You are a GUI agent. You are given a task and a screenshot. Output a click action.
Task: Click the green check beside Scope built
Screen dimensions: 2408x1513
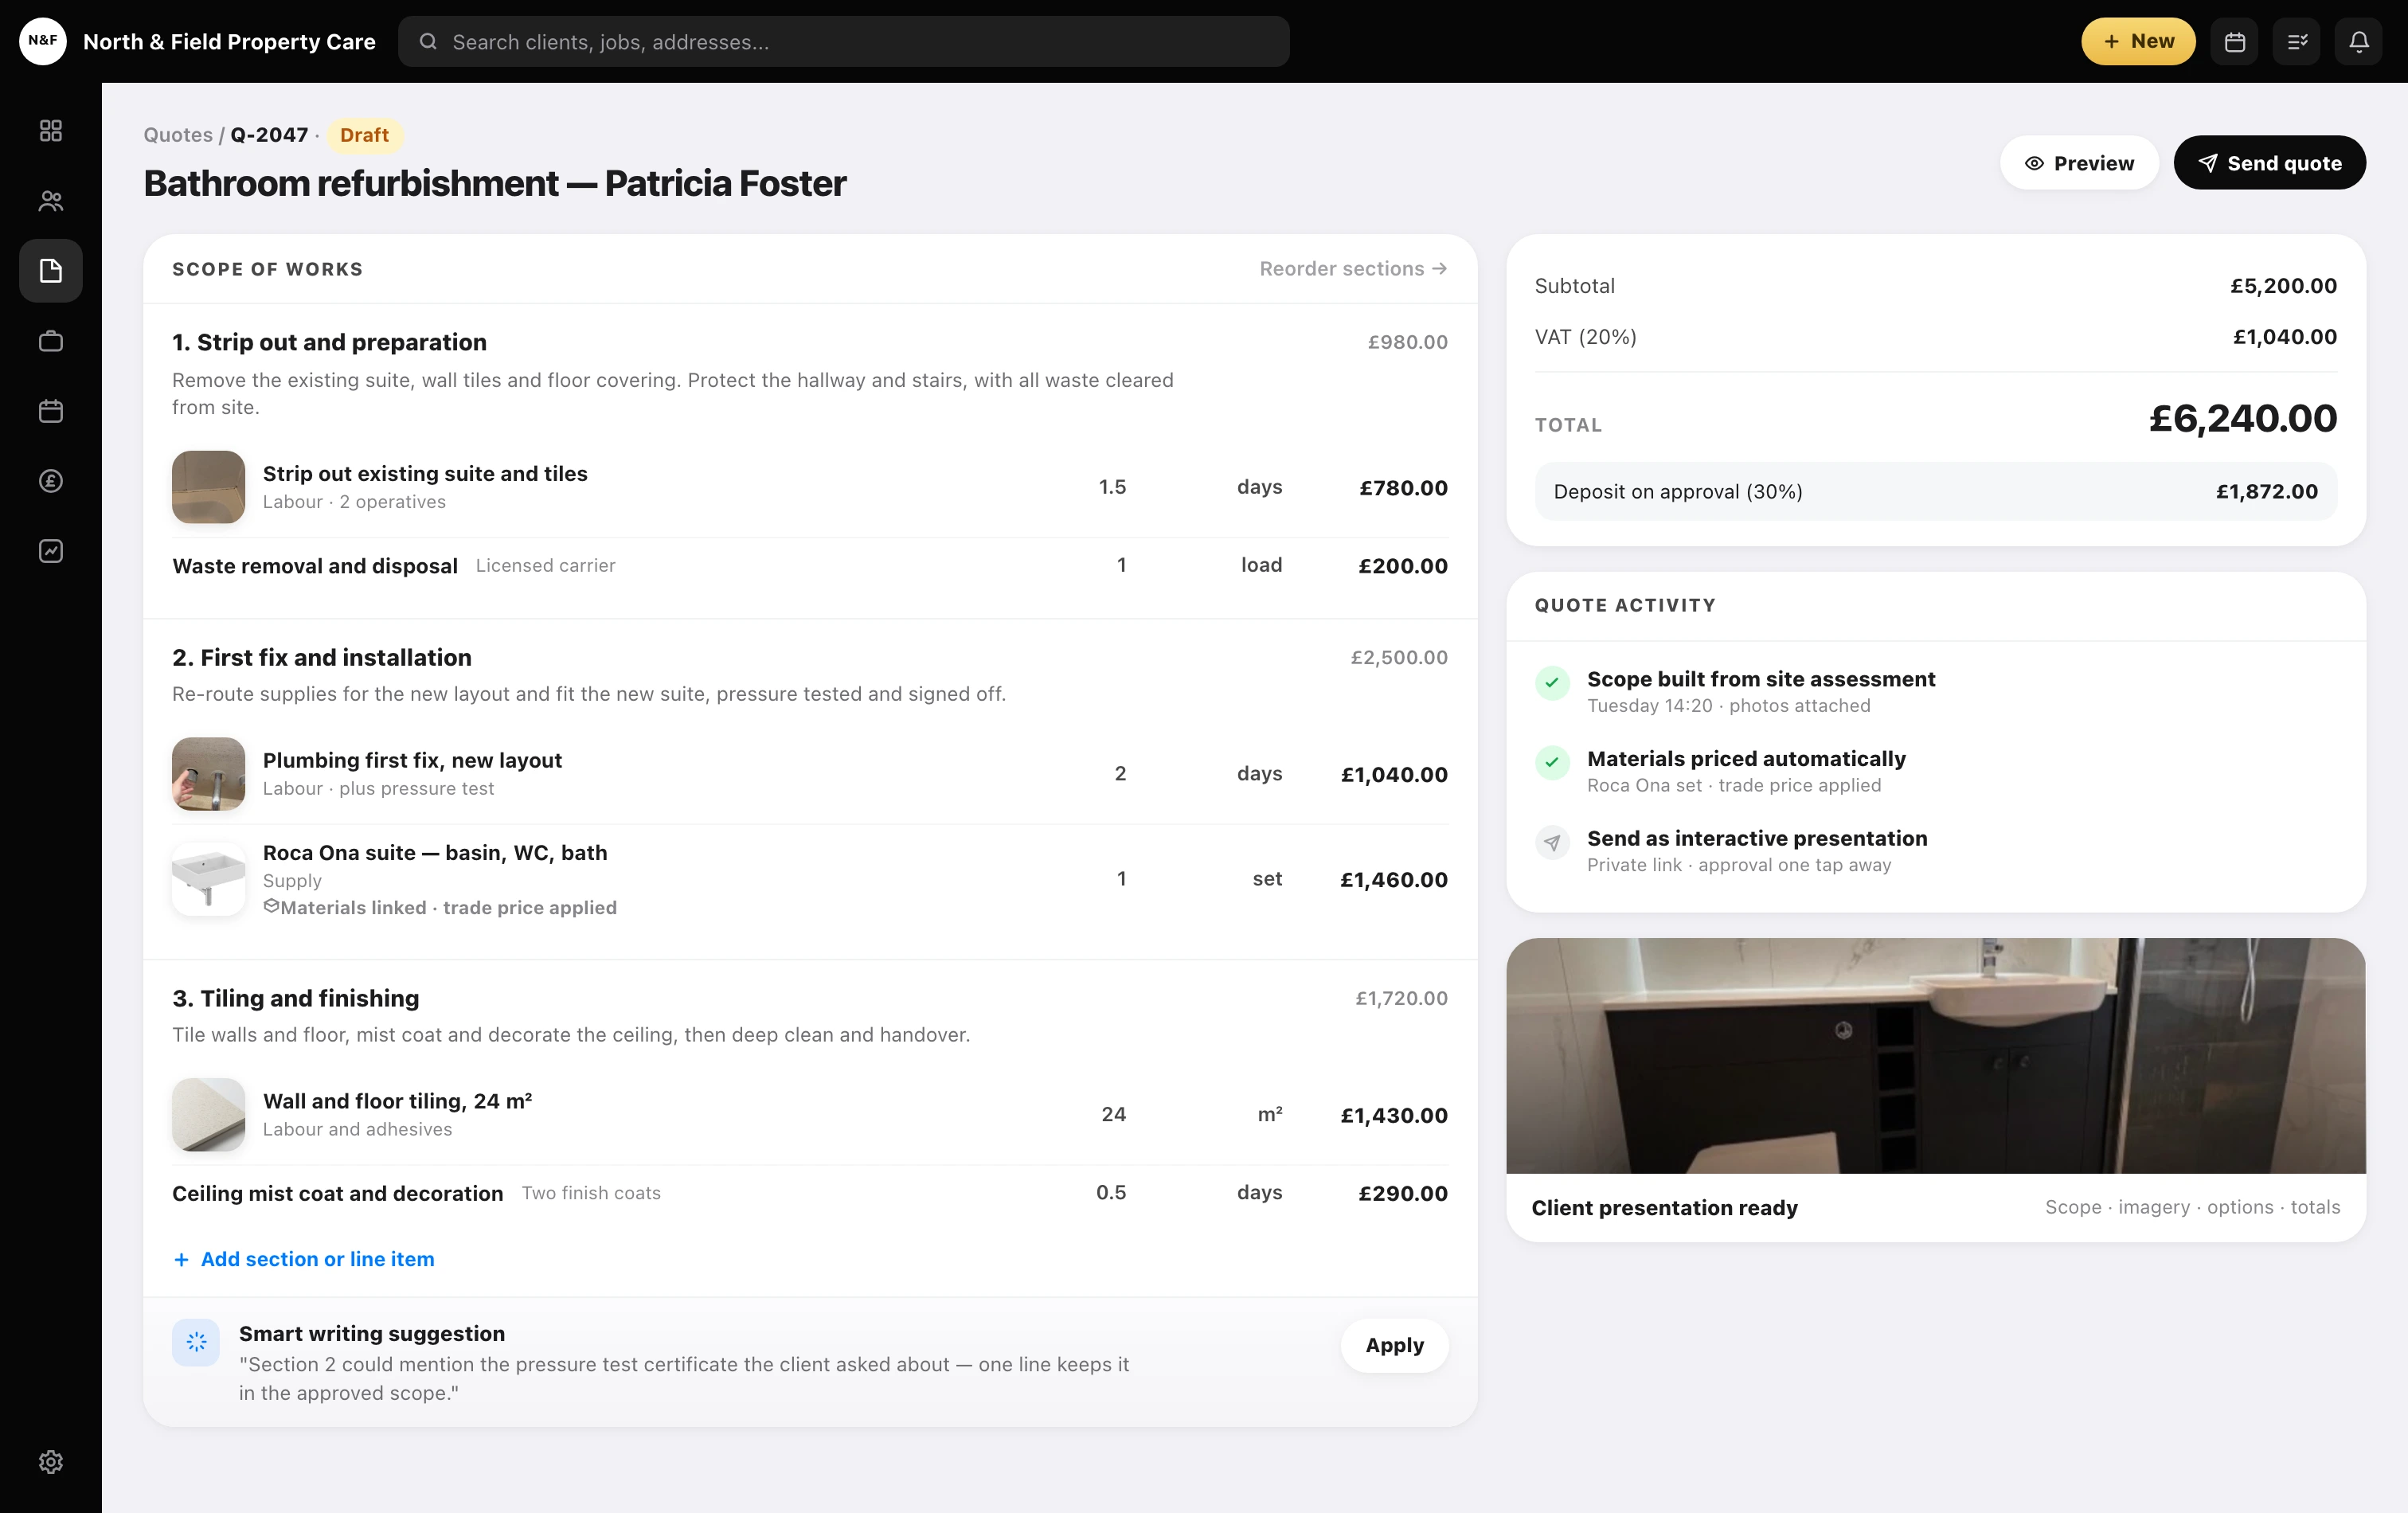click(1552, 683)
